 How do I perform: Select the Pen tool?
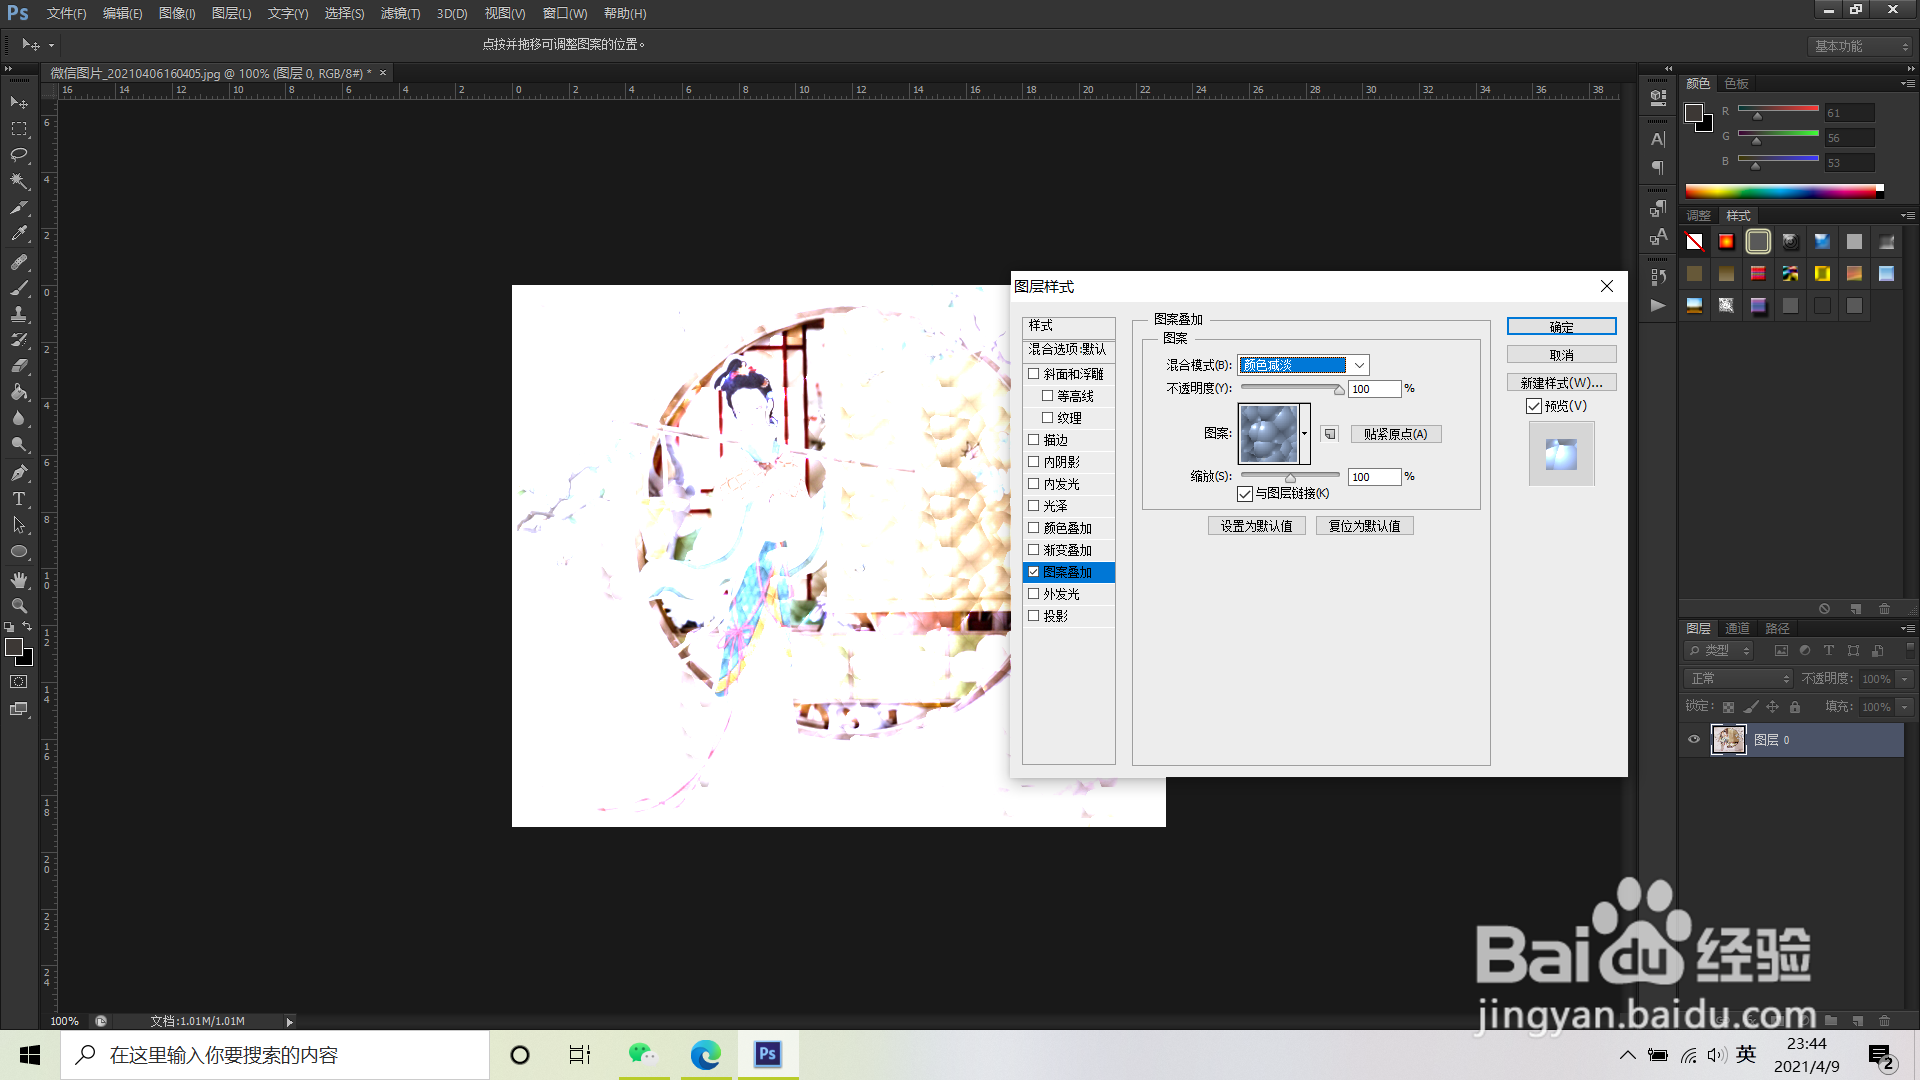point(19,472)
